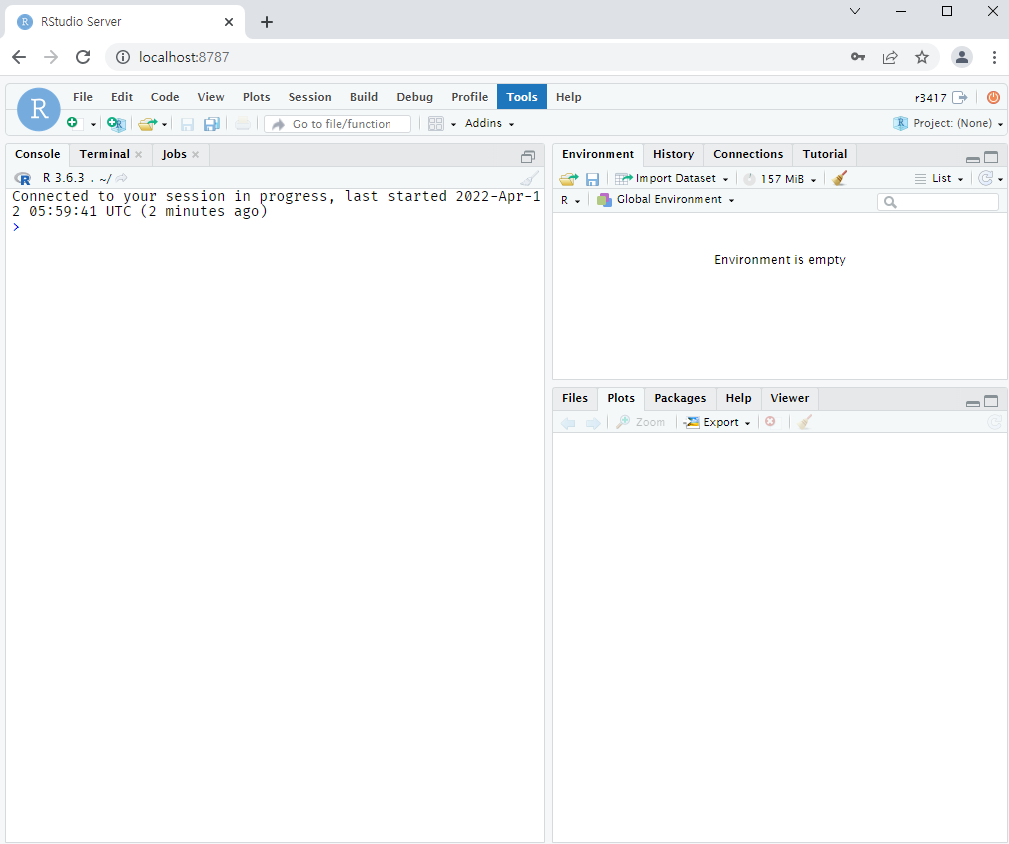Open the New File dropdown arrow
Image resolution: width=1009 pixels, height=844 pixels.
[x=93, y=124]
